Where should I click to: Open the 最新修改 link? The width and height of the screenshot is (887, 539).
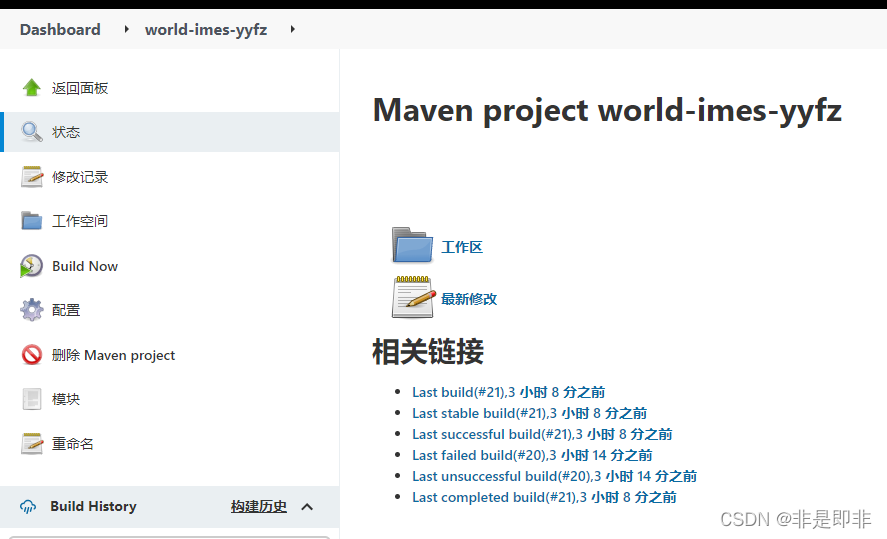coord(469,299)
